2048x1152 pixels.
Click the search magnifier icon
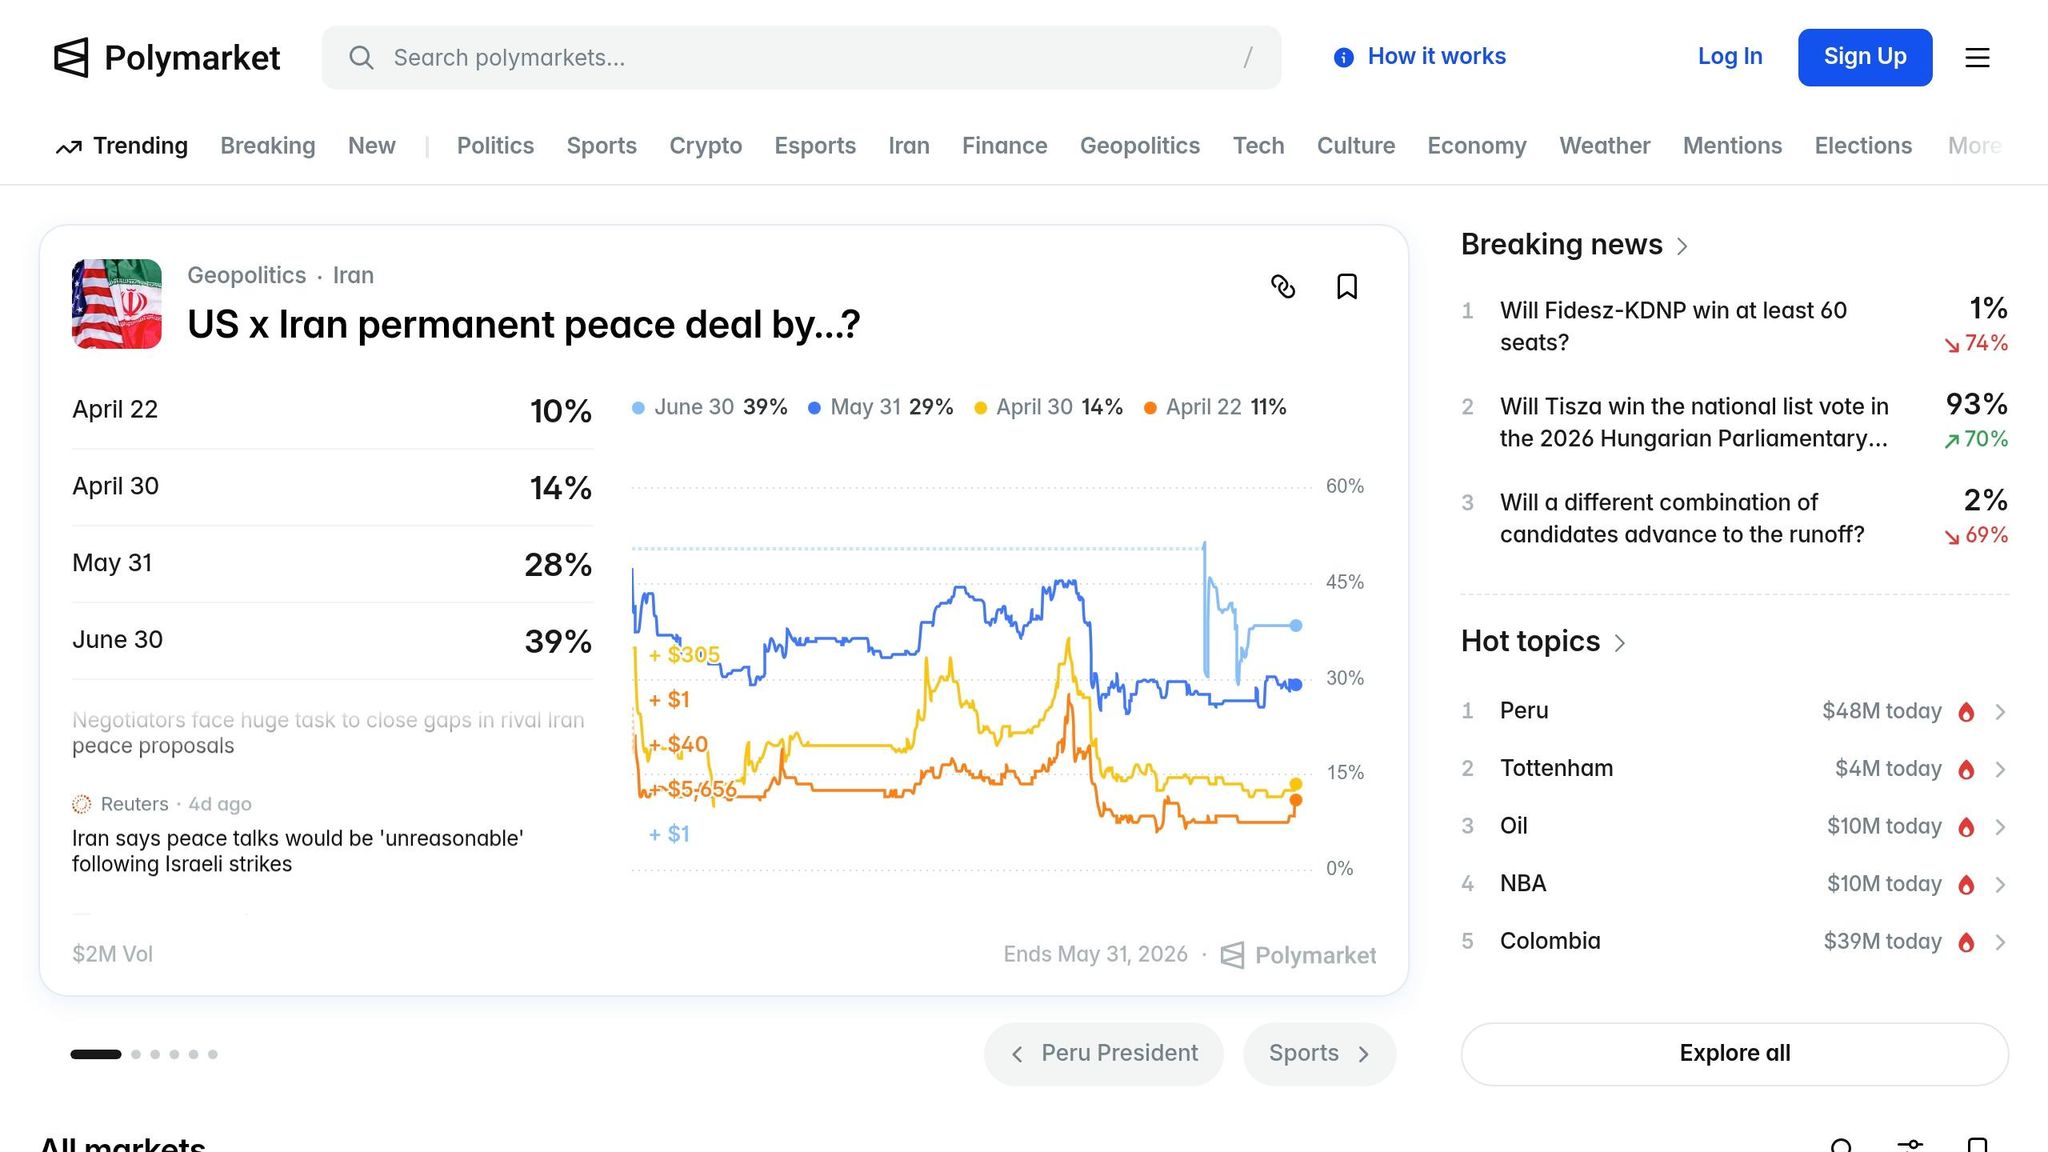click(x=361, y=58)
